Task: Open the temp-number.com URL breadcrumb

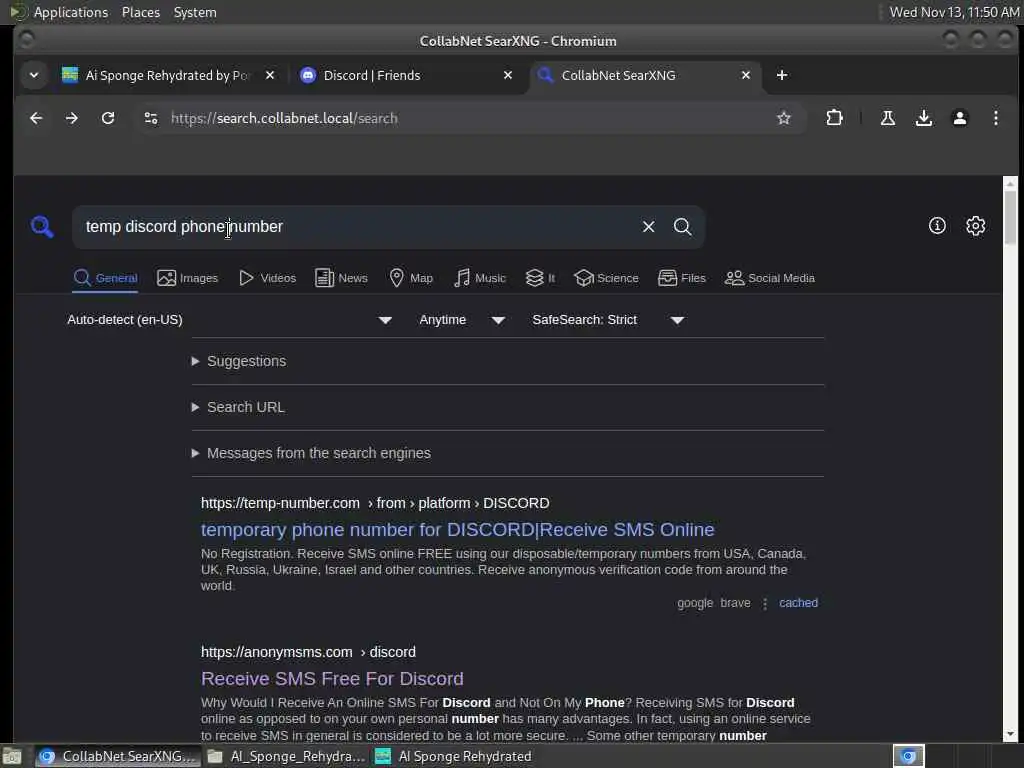Action: tap(375, 503)
